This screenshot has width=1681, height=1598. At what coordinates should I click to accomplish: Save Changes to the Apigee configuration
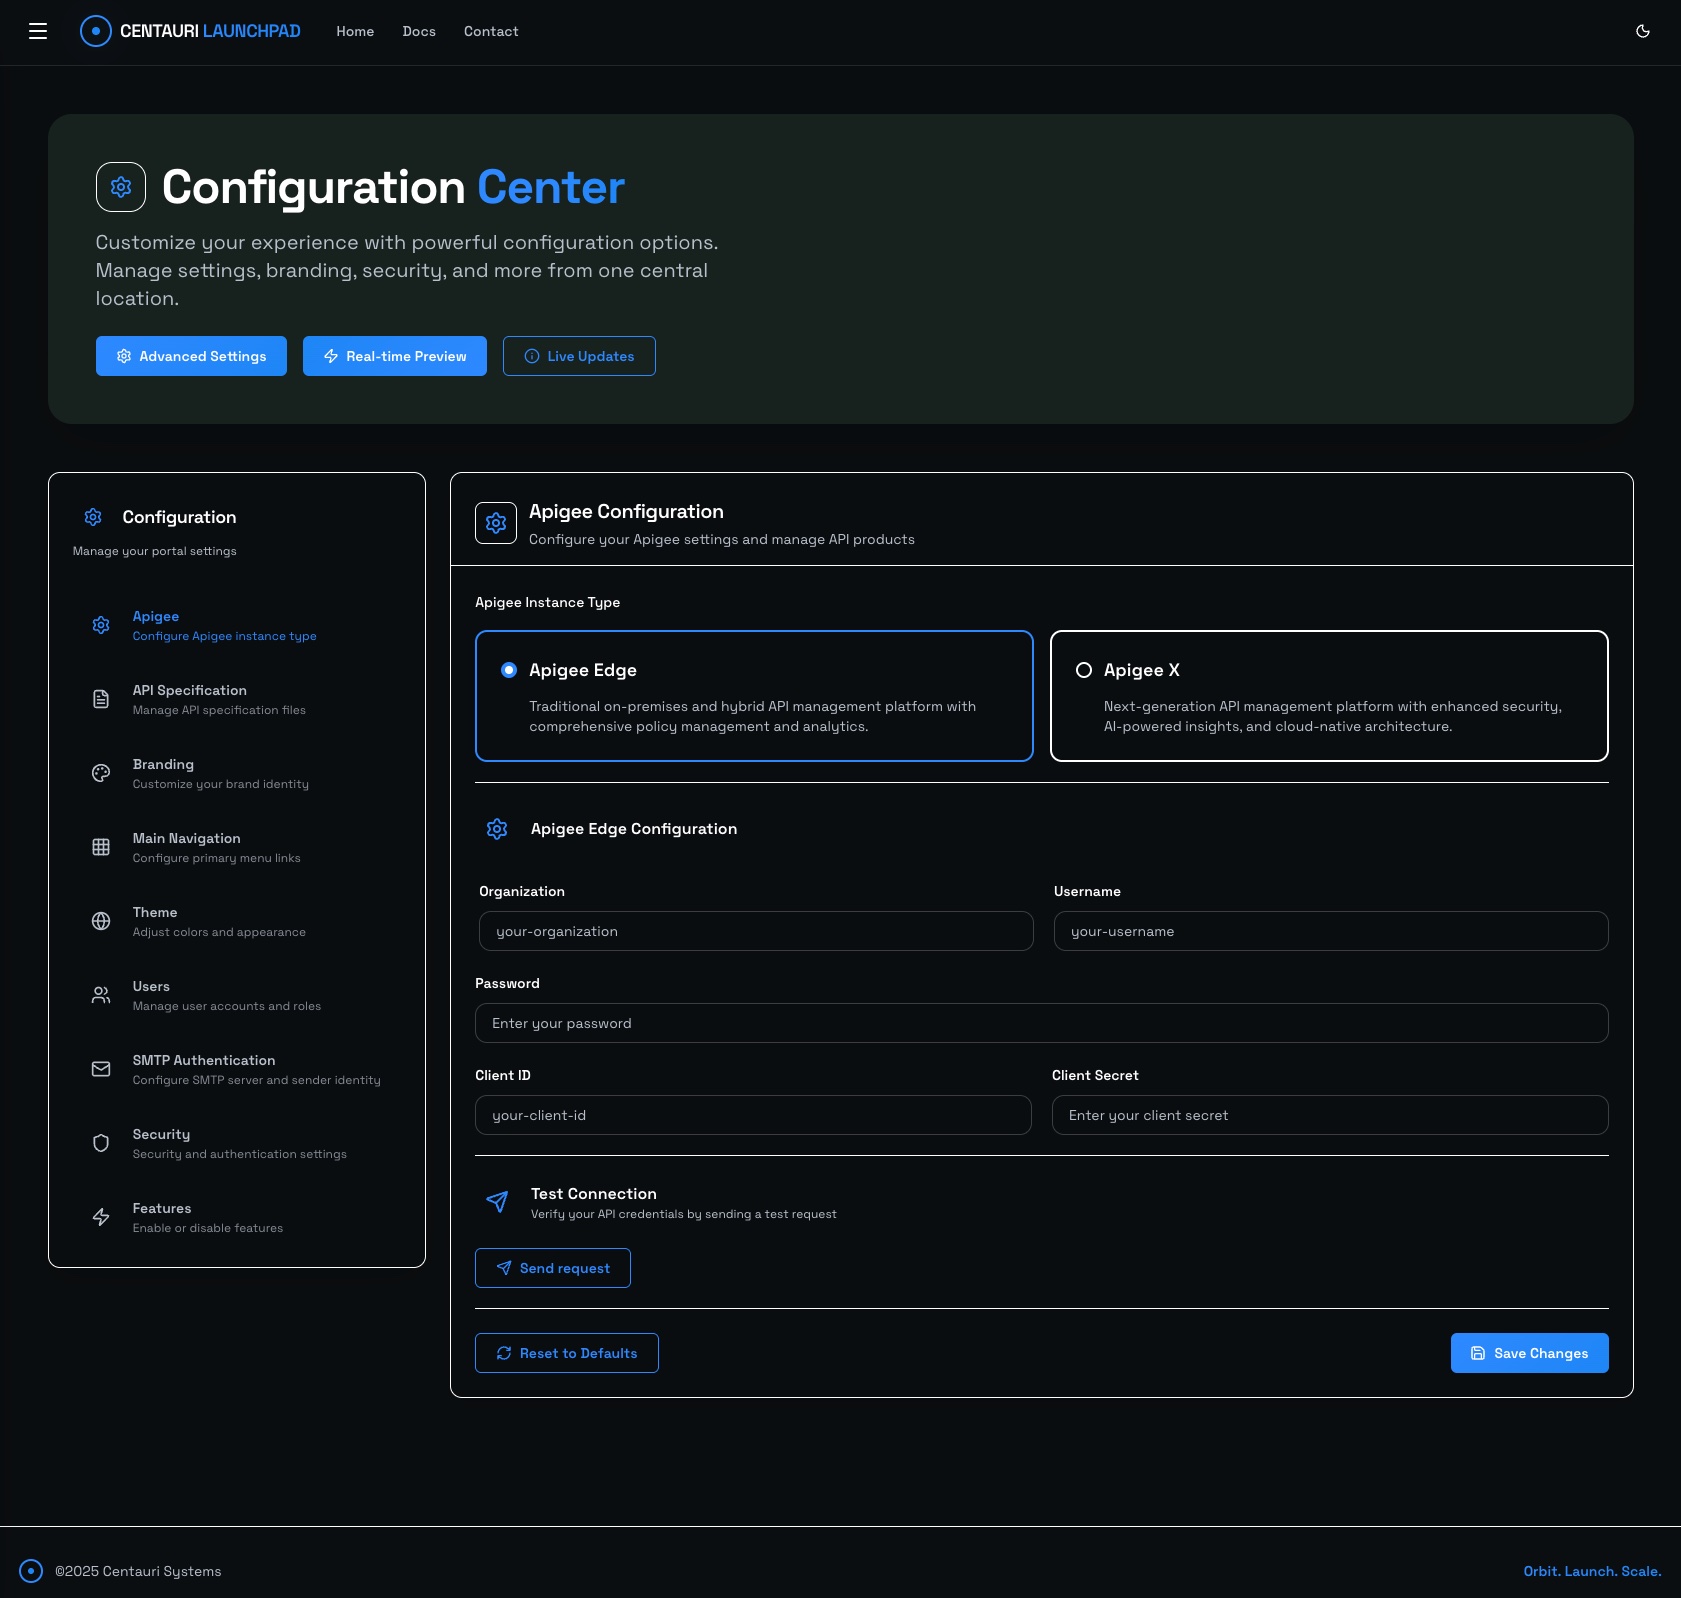[x=1530, y=1353]
